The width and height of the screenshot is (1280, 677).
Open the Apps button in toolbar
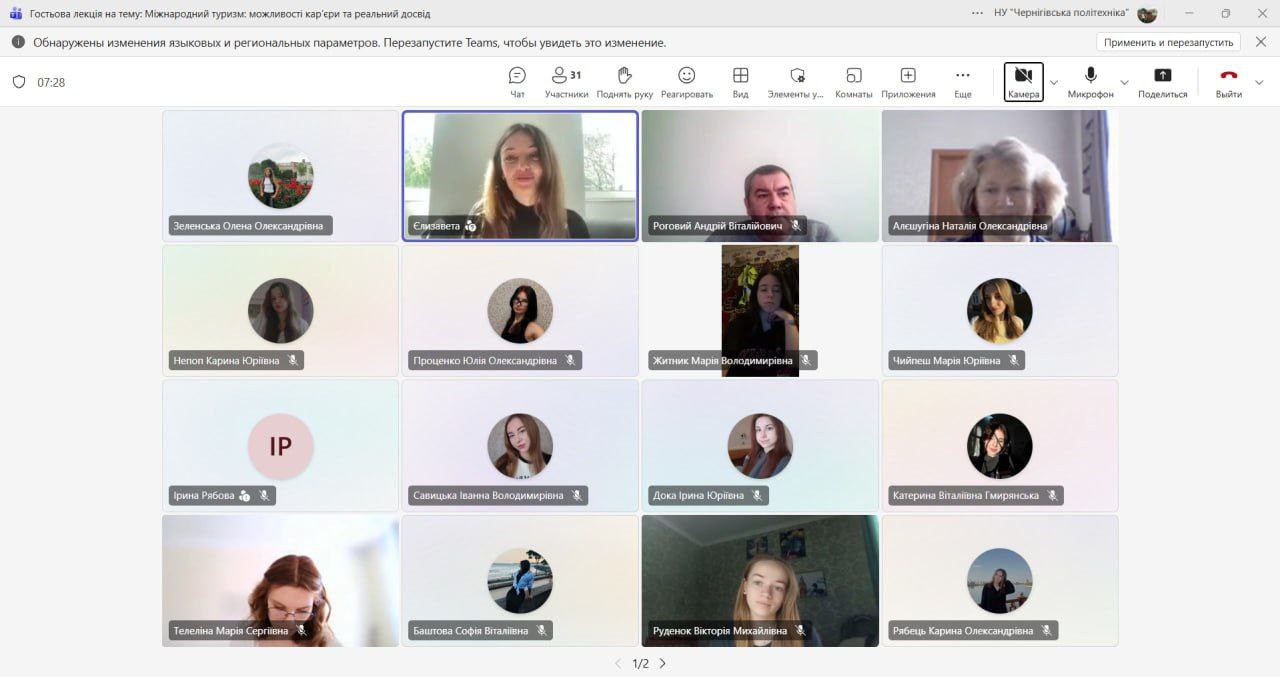pyautogui.click(x=908, y=82)
